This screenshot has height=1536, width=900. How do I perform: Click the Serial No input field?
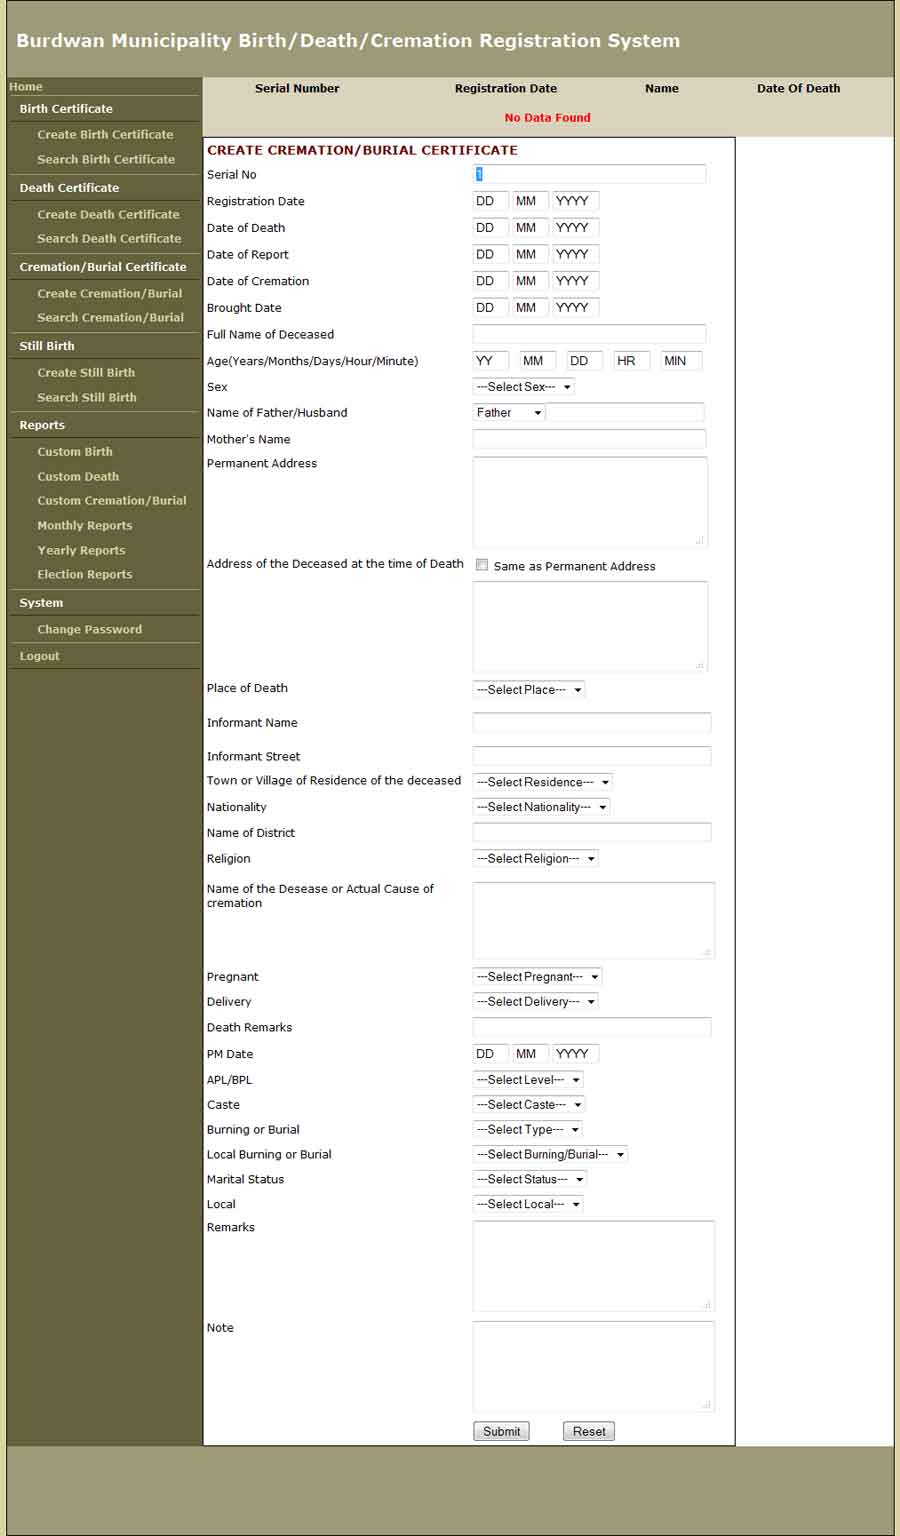589,174
